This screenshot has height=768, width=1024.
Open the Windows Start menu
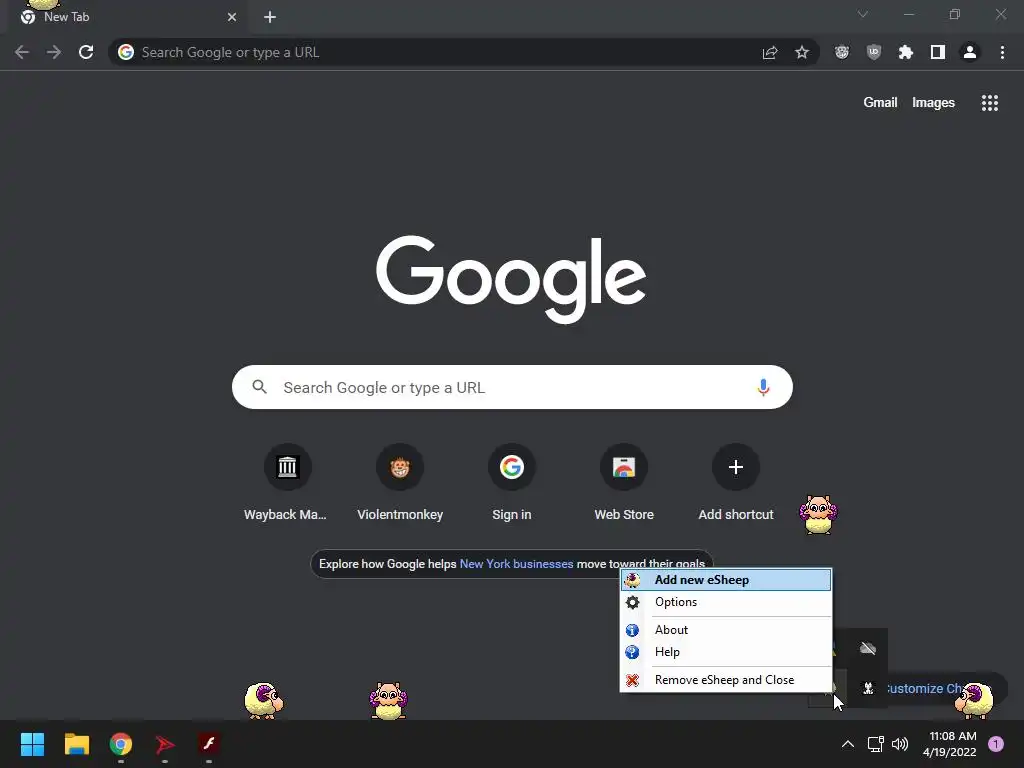[32, 744]
